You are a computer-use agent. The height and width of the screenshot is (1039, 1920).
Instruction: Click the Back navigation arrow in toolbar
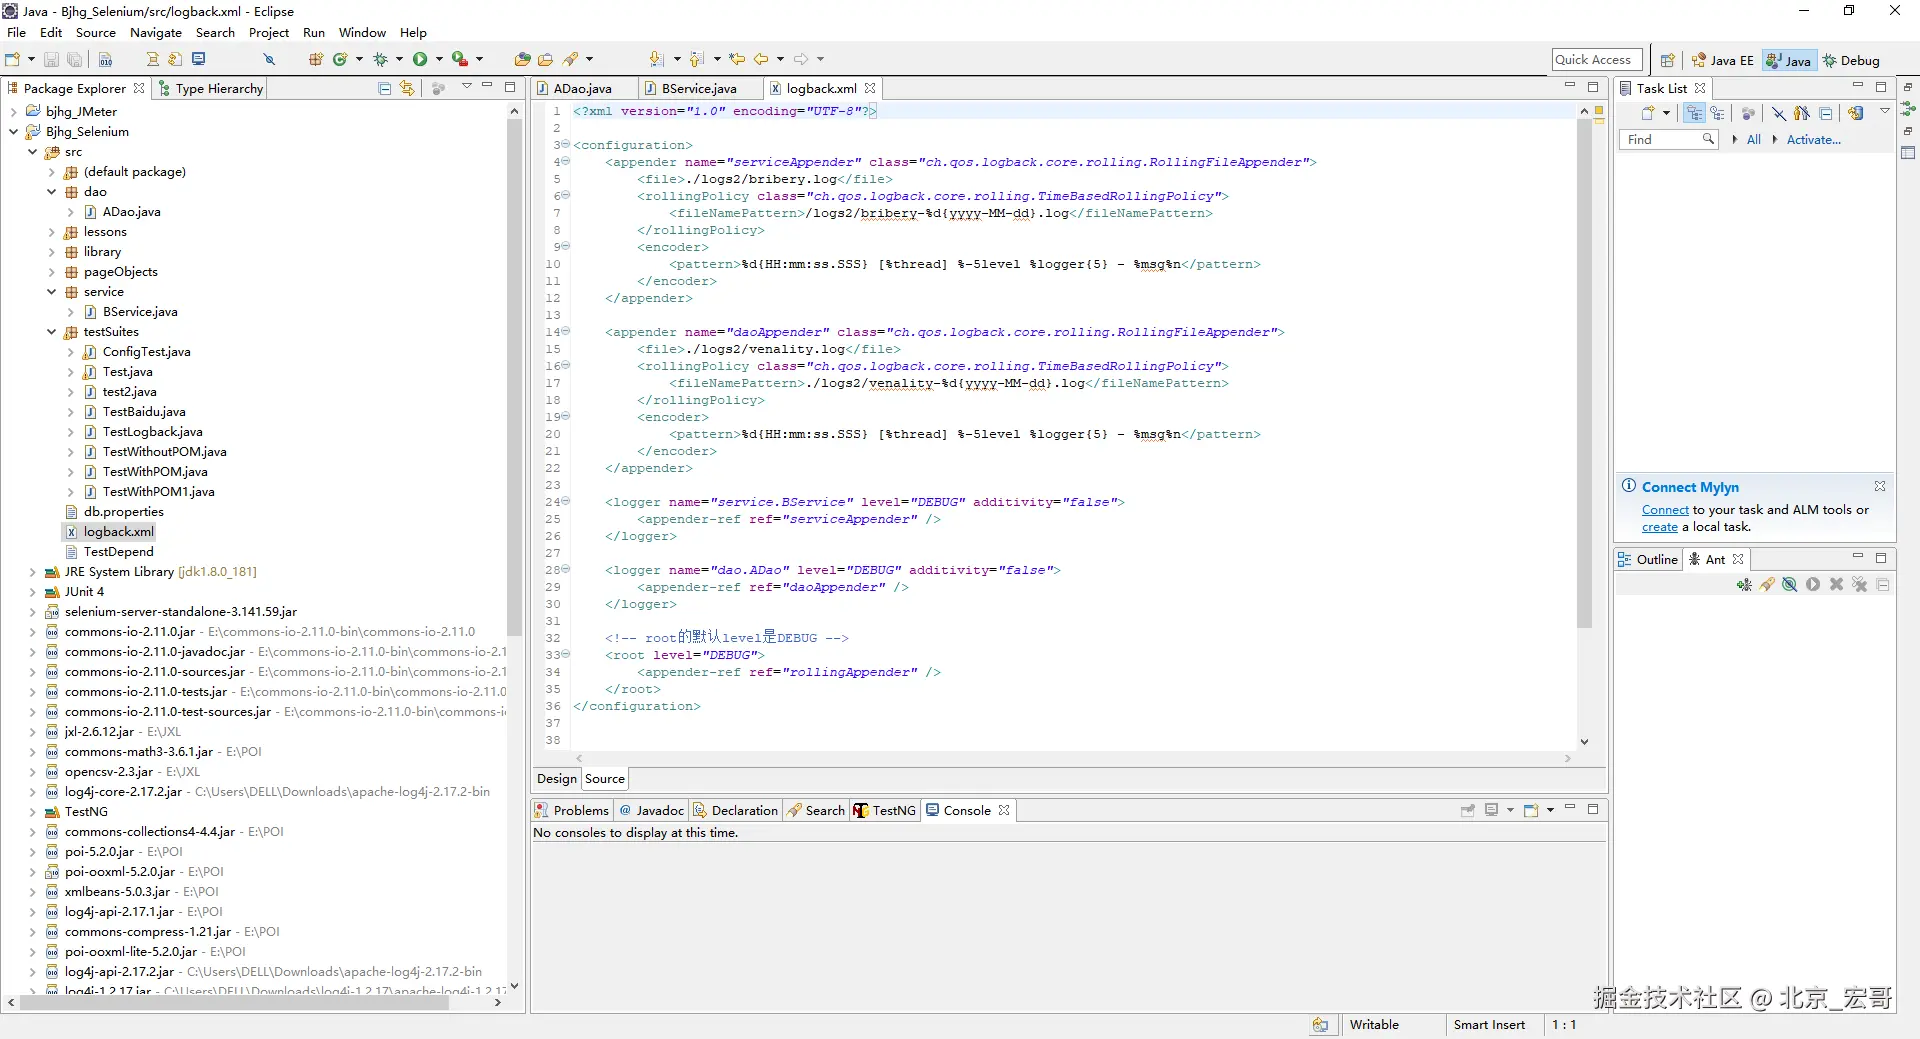click(761, 60)
